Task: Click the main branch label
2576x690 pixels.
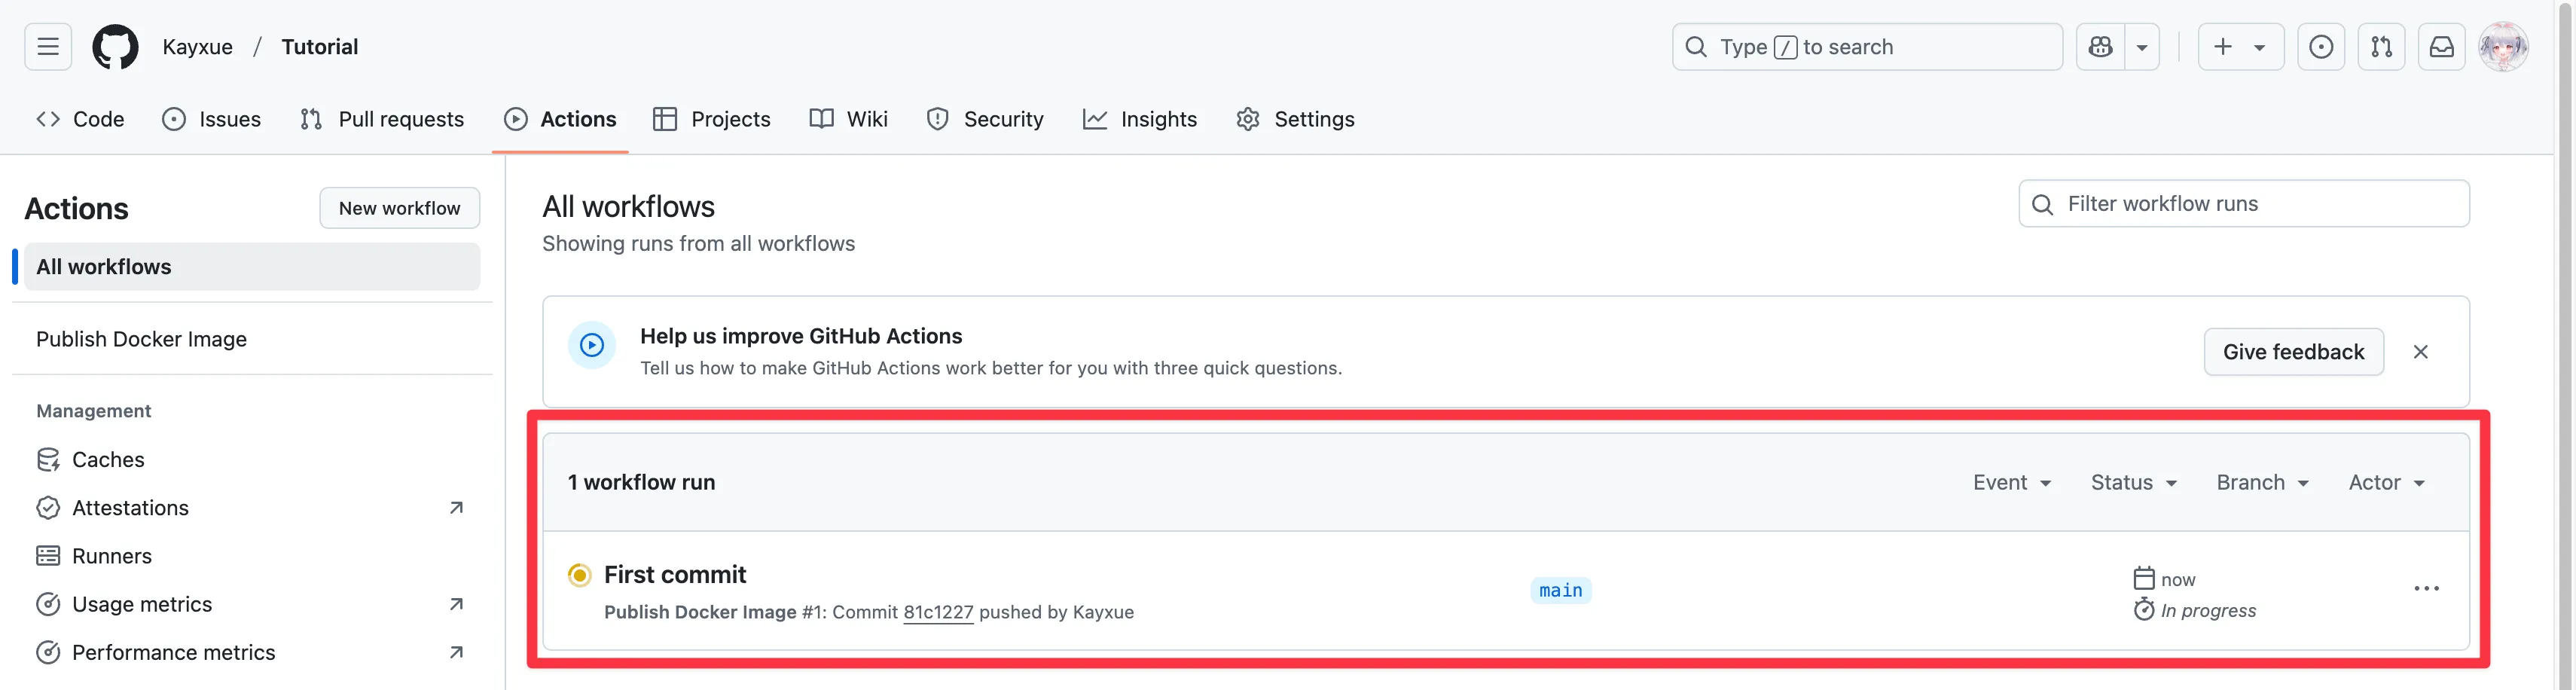Action: point(1560,590)
